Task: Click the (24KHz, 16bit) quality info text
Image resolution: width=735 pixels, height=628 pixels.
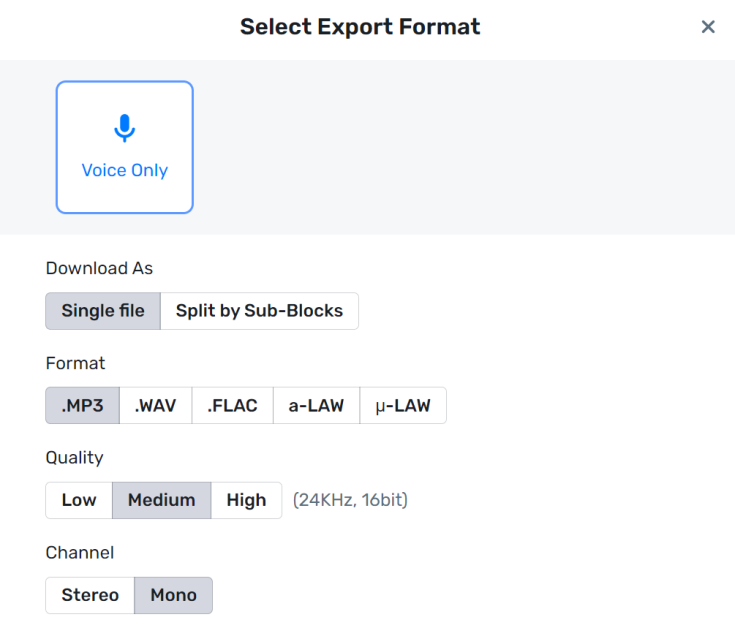Action: click(x=350, y=500)
